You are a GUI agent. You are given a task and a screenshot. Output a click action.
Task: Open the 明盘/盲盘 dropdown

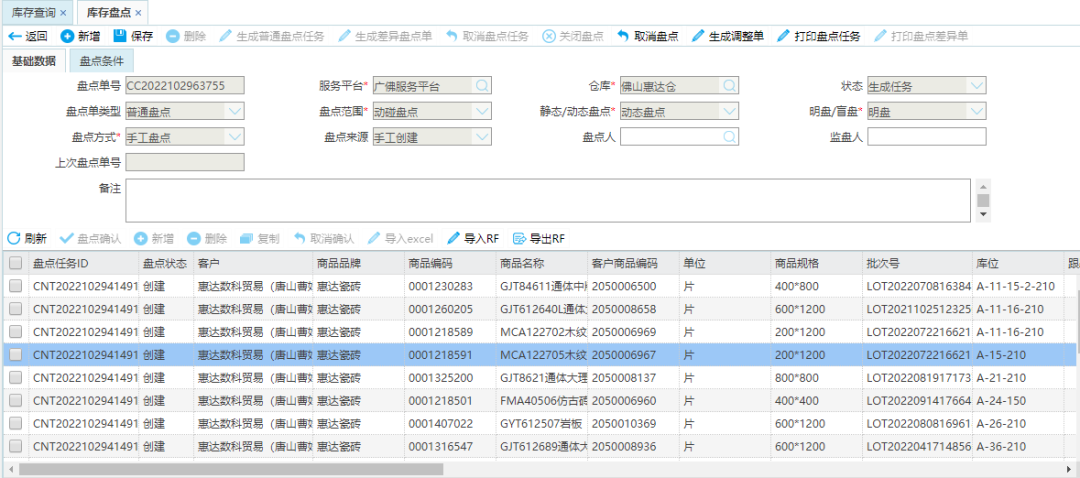(976, 111)
